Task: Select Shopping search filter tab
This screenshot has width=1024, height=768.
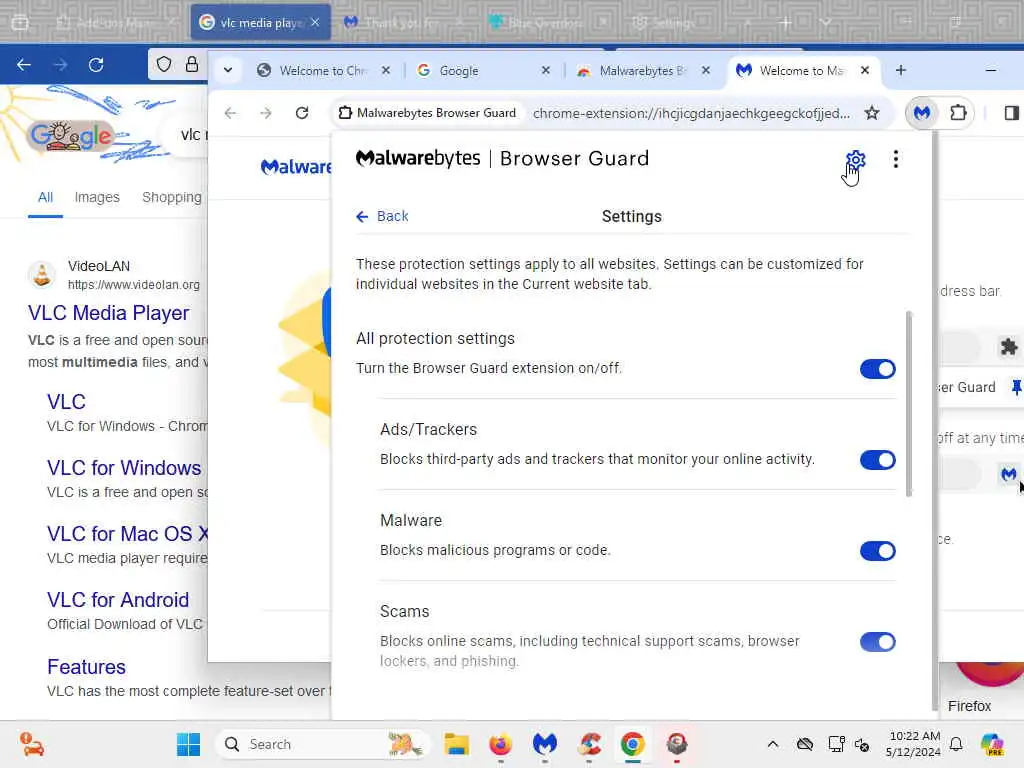Action: (x=172, y=197)
